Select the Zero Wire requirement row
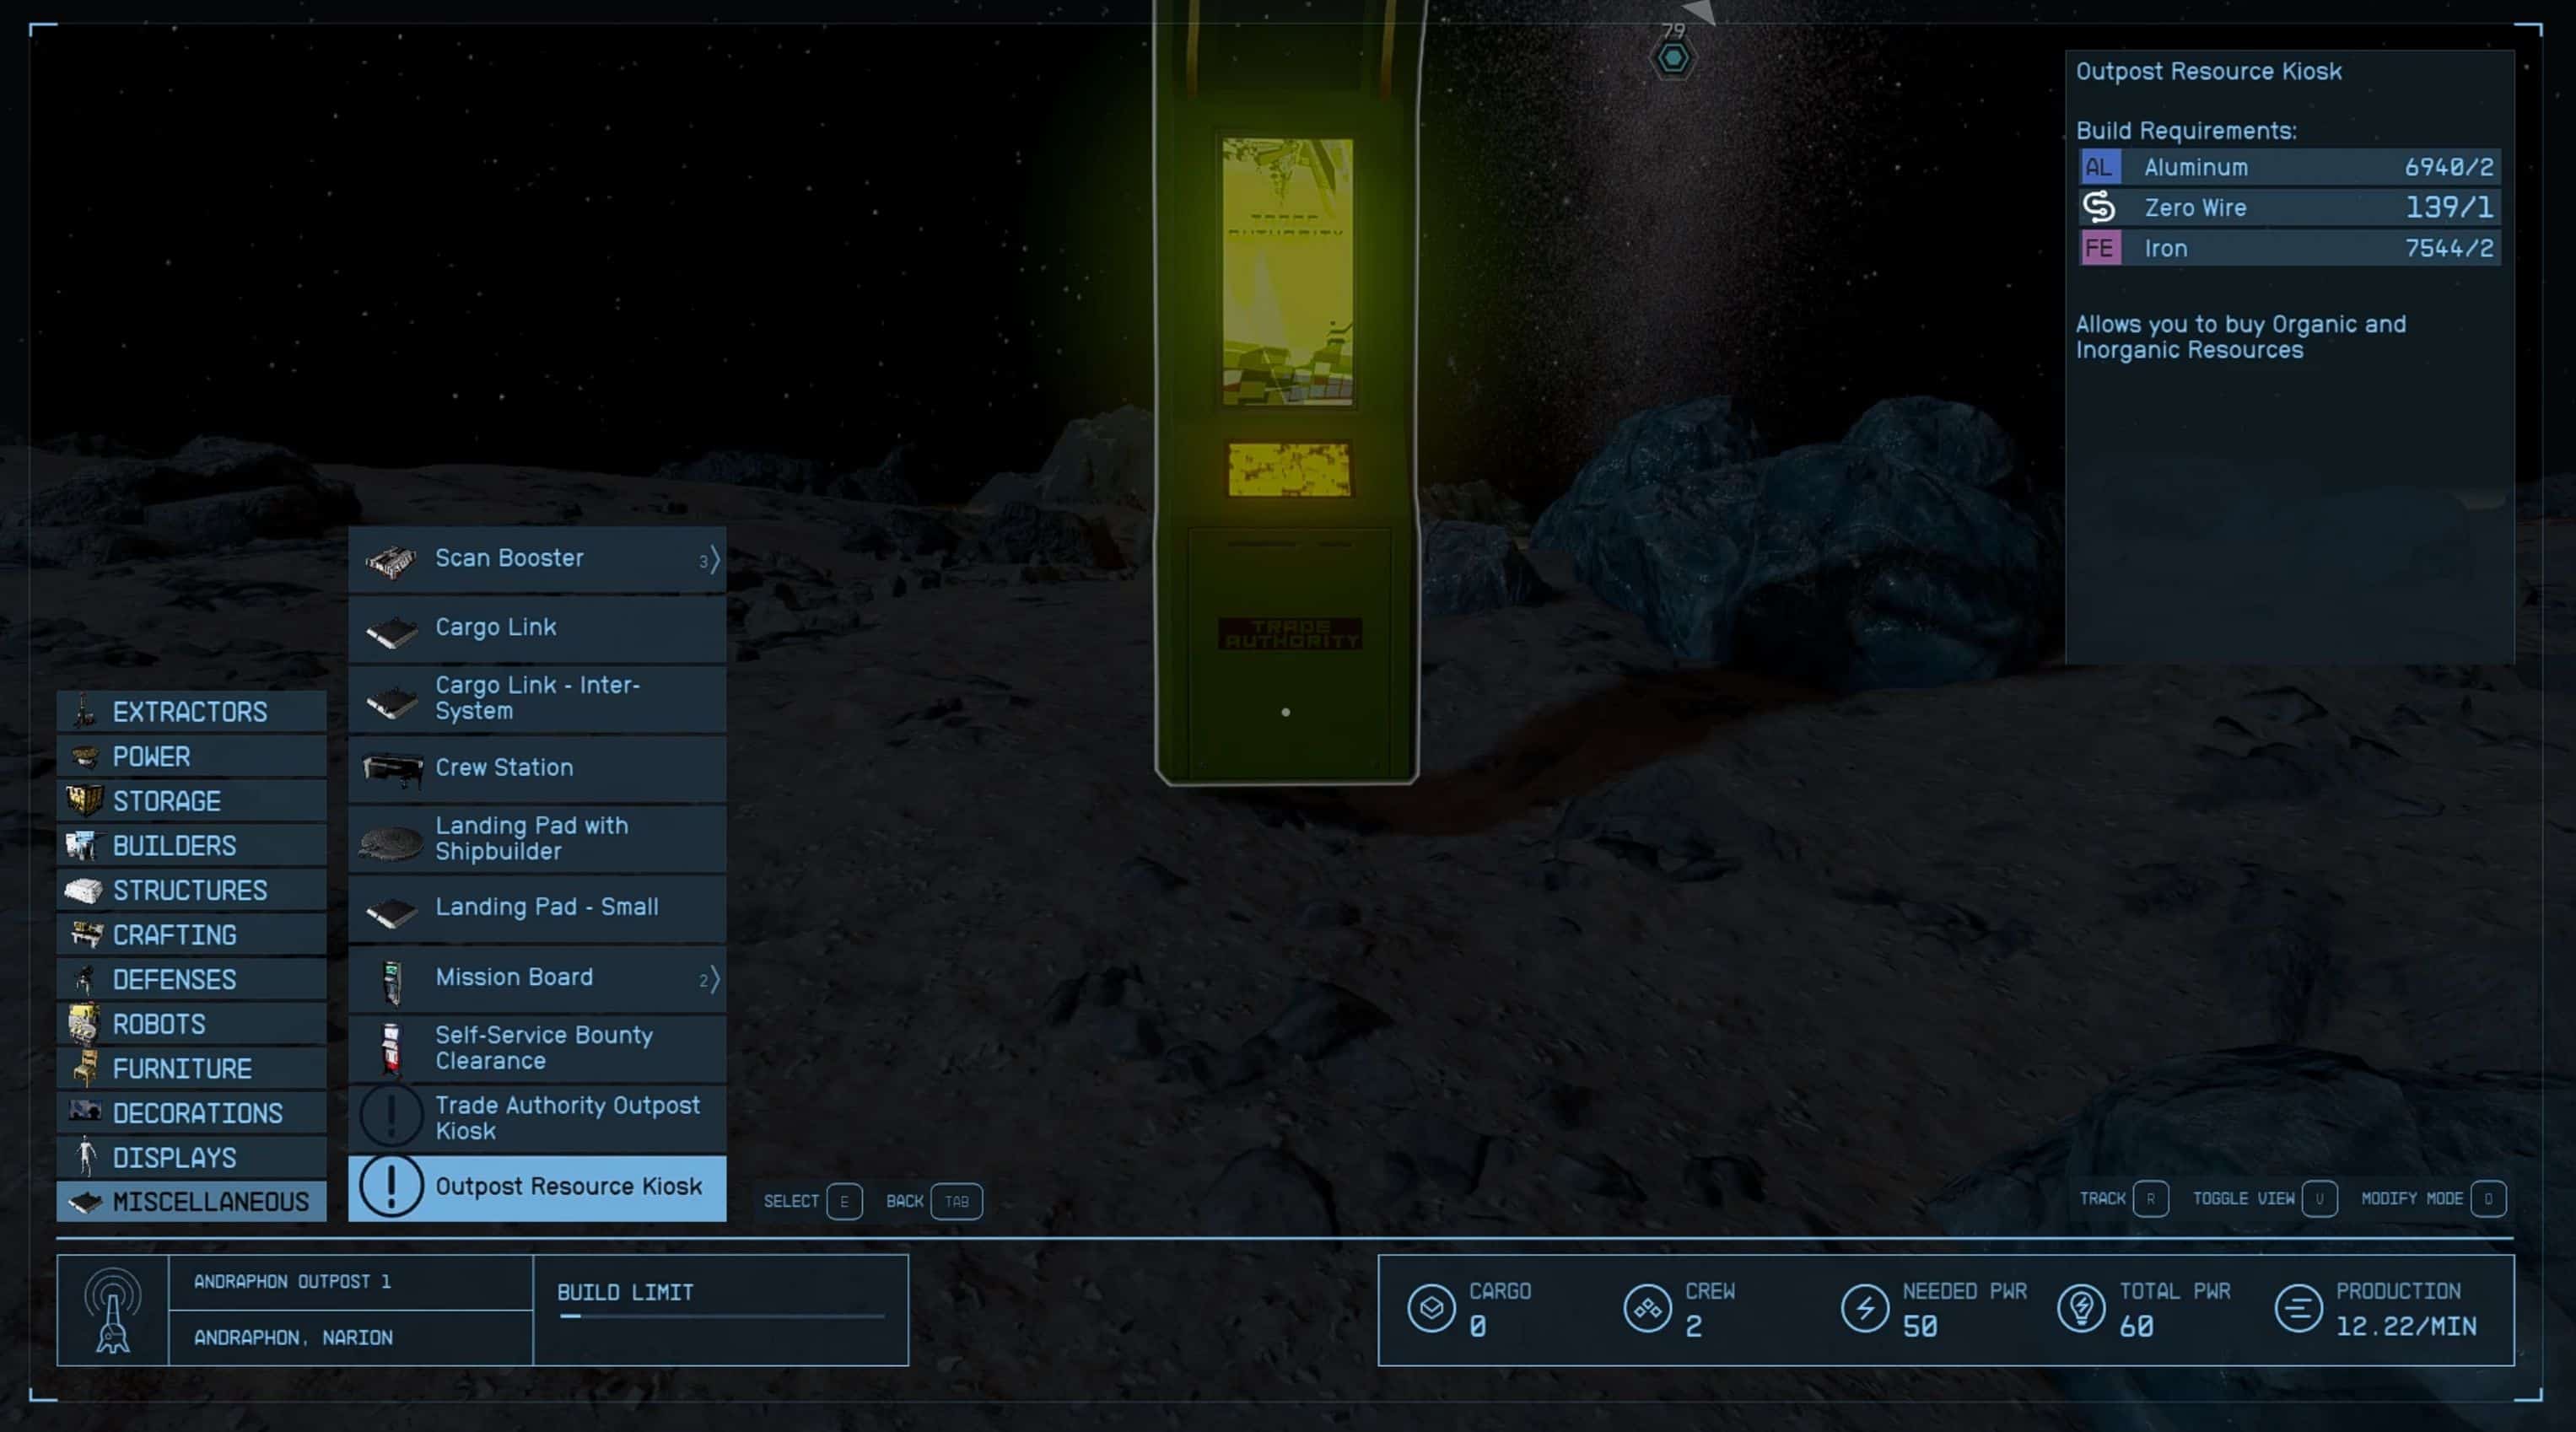 click(x=2289, y=208)
